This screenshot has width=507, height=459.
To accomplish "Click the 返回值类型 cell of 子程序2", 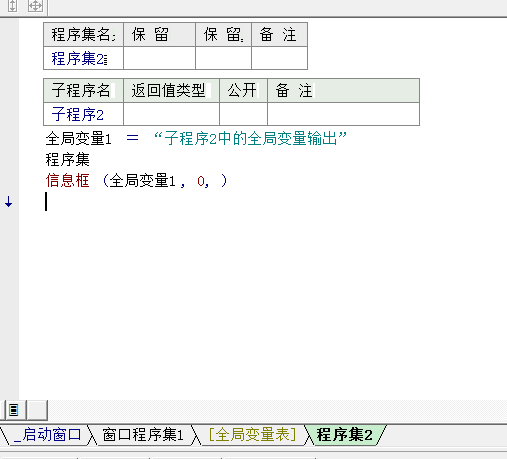I will 171,114.
